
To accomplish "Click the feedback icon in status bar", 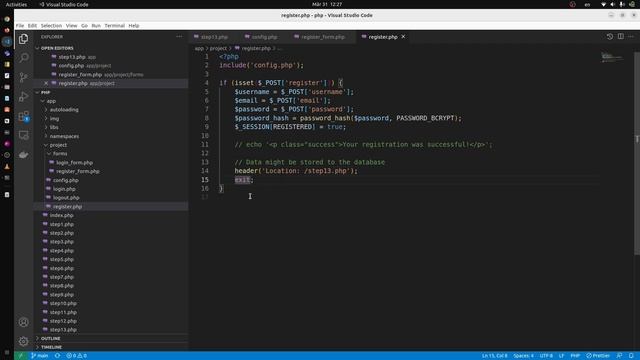I will coord(619,356).
